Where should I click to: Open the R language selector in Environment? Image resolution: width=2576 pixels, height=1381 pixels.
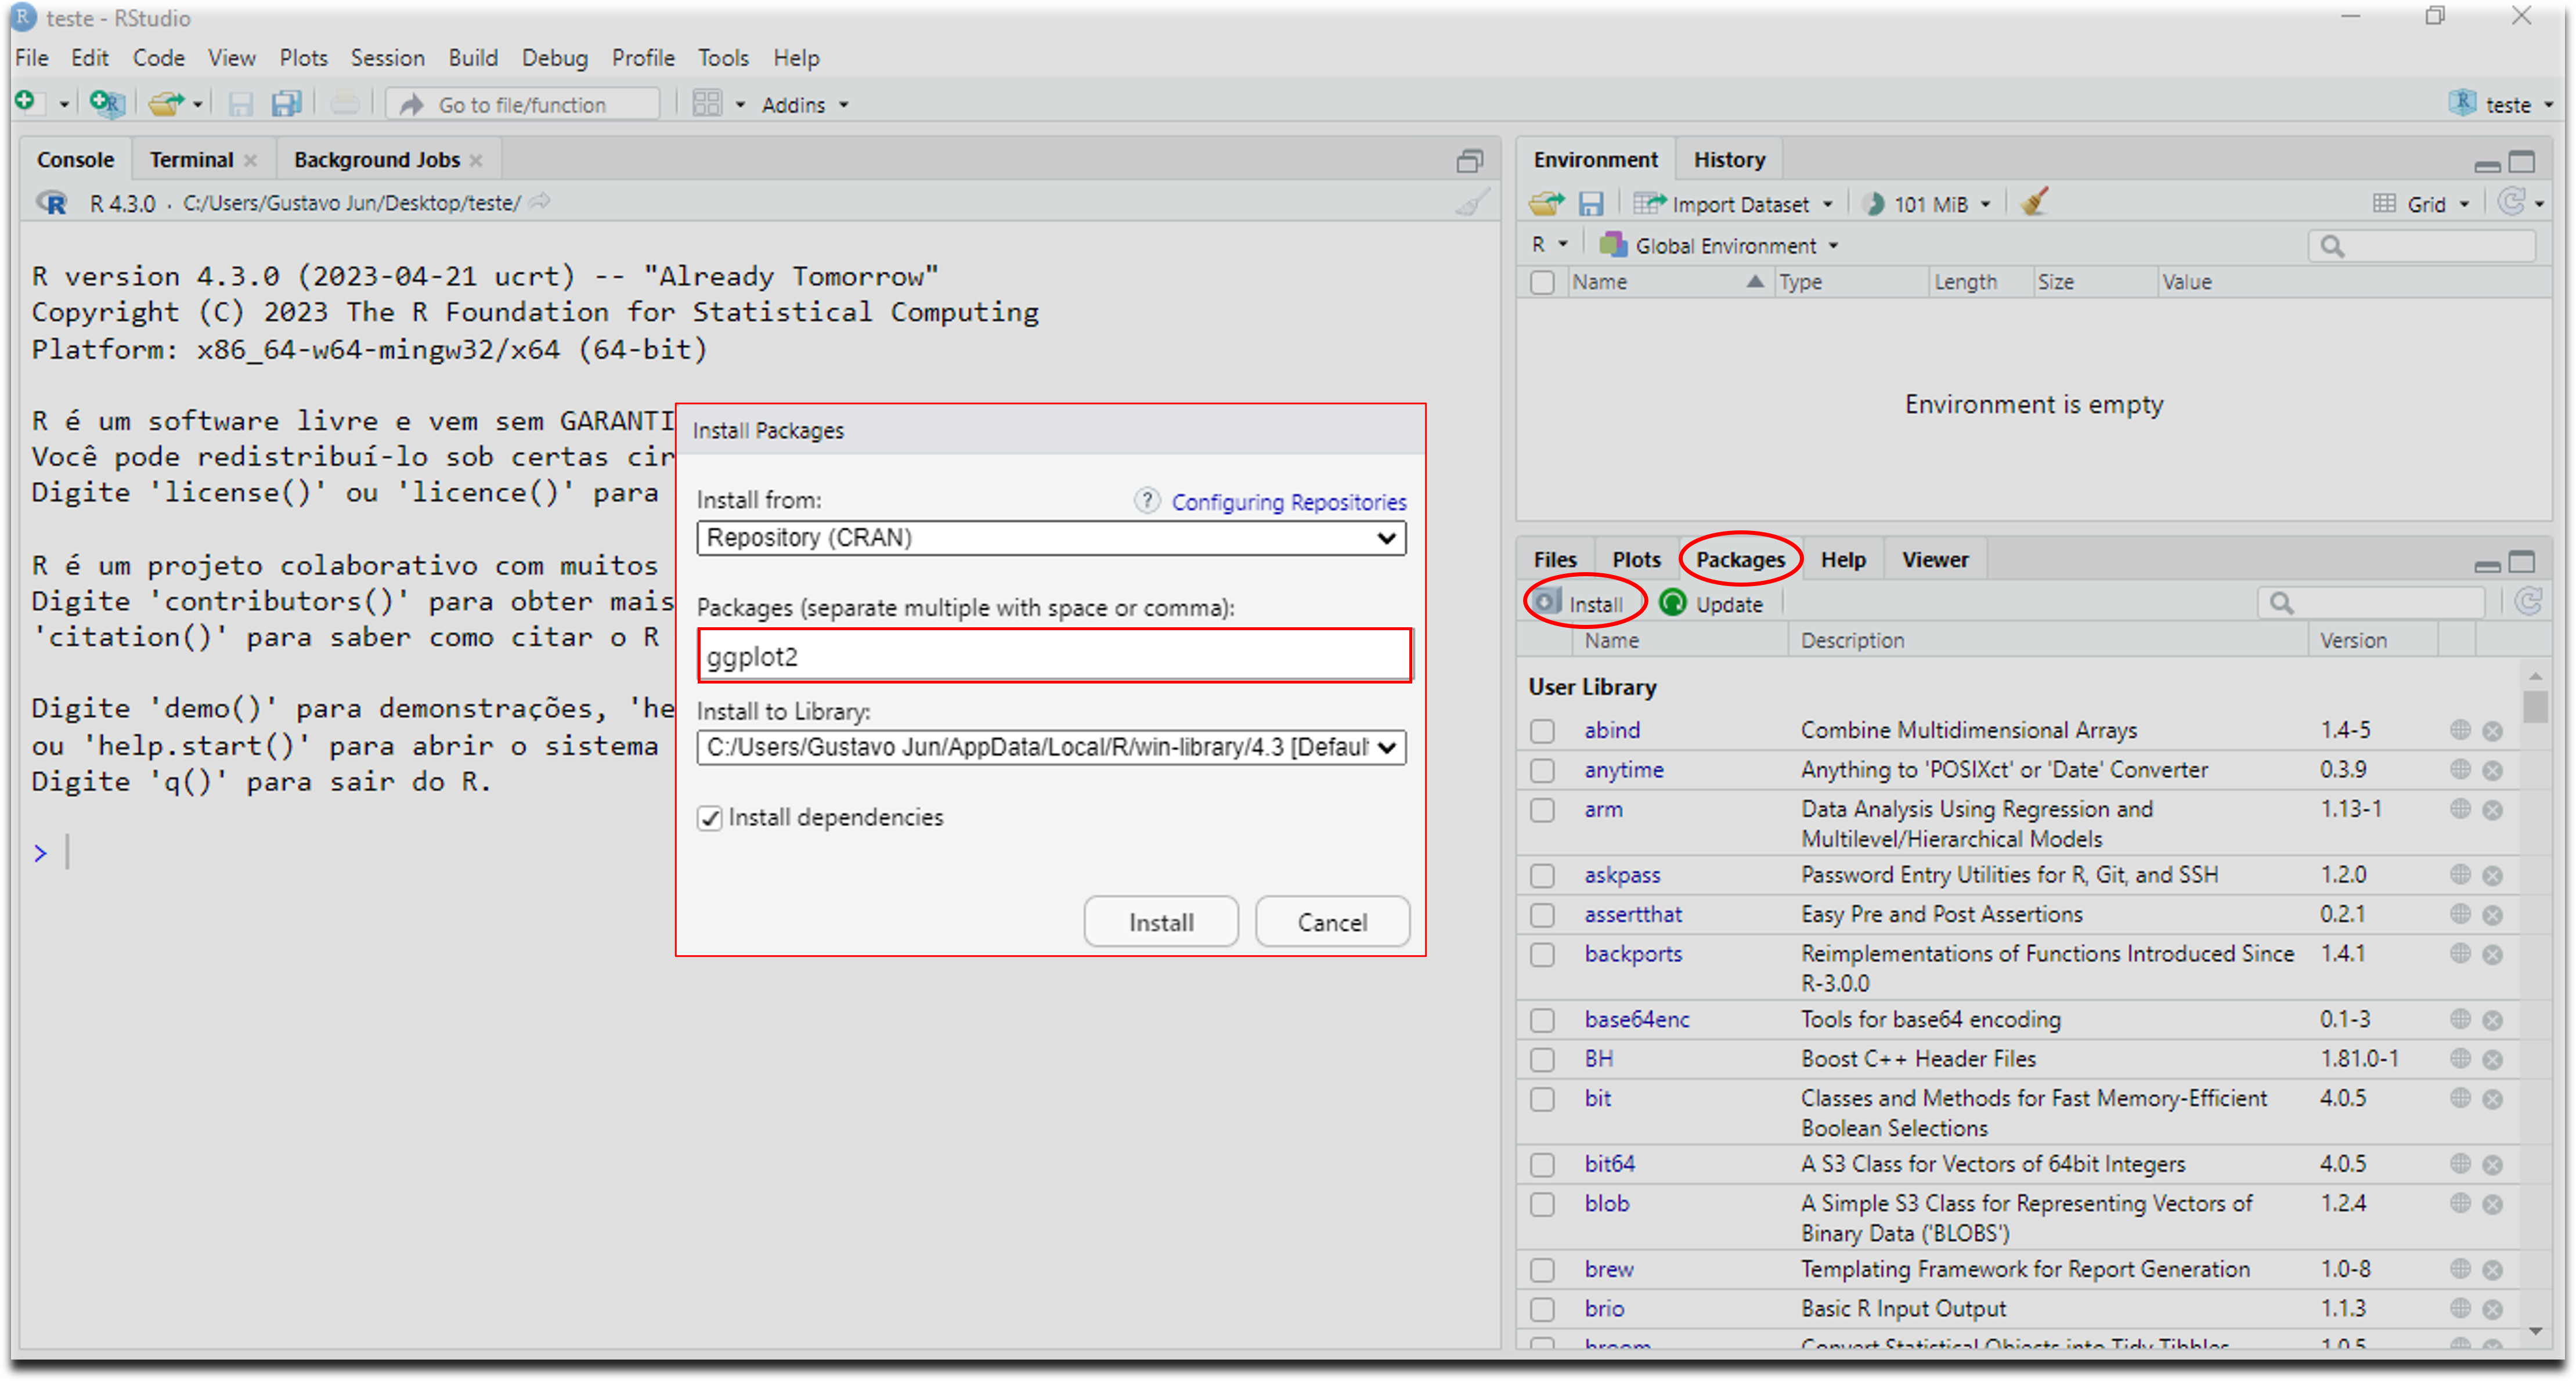click(1549, 244)
